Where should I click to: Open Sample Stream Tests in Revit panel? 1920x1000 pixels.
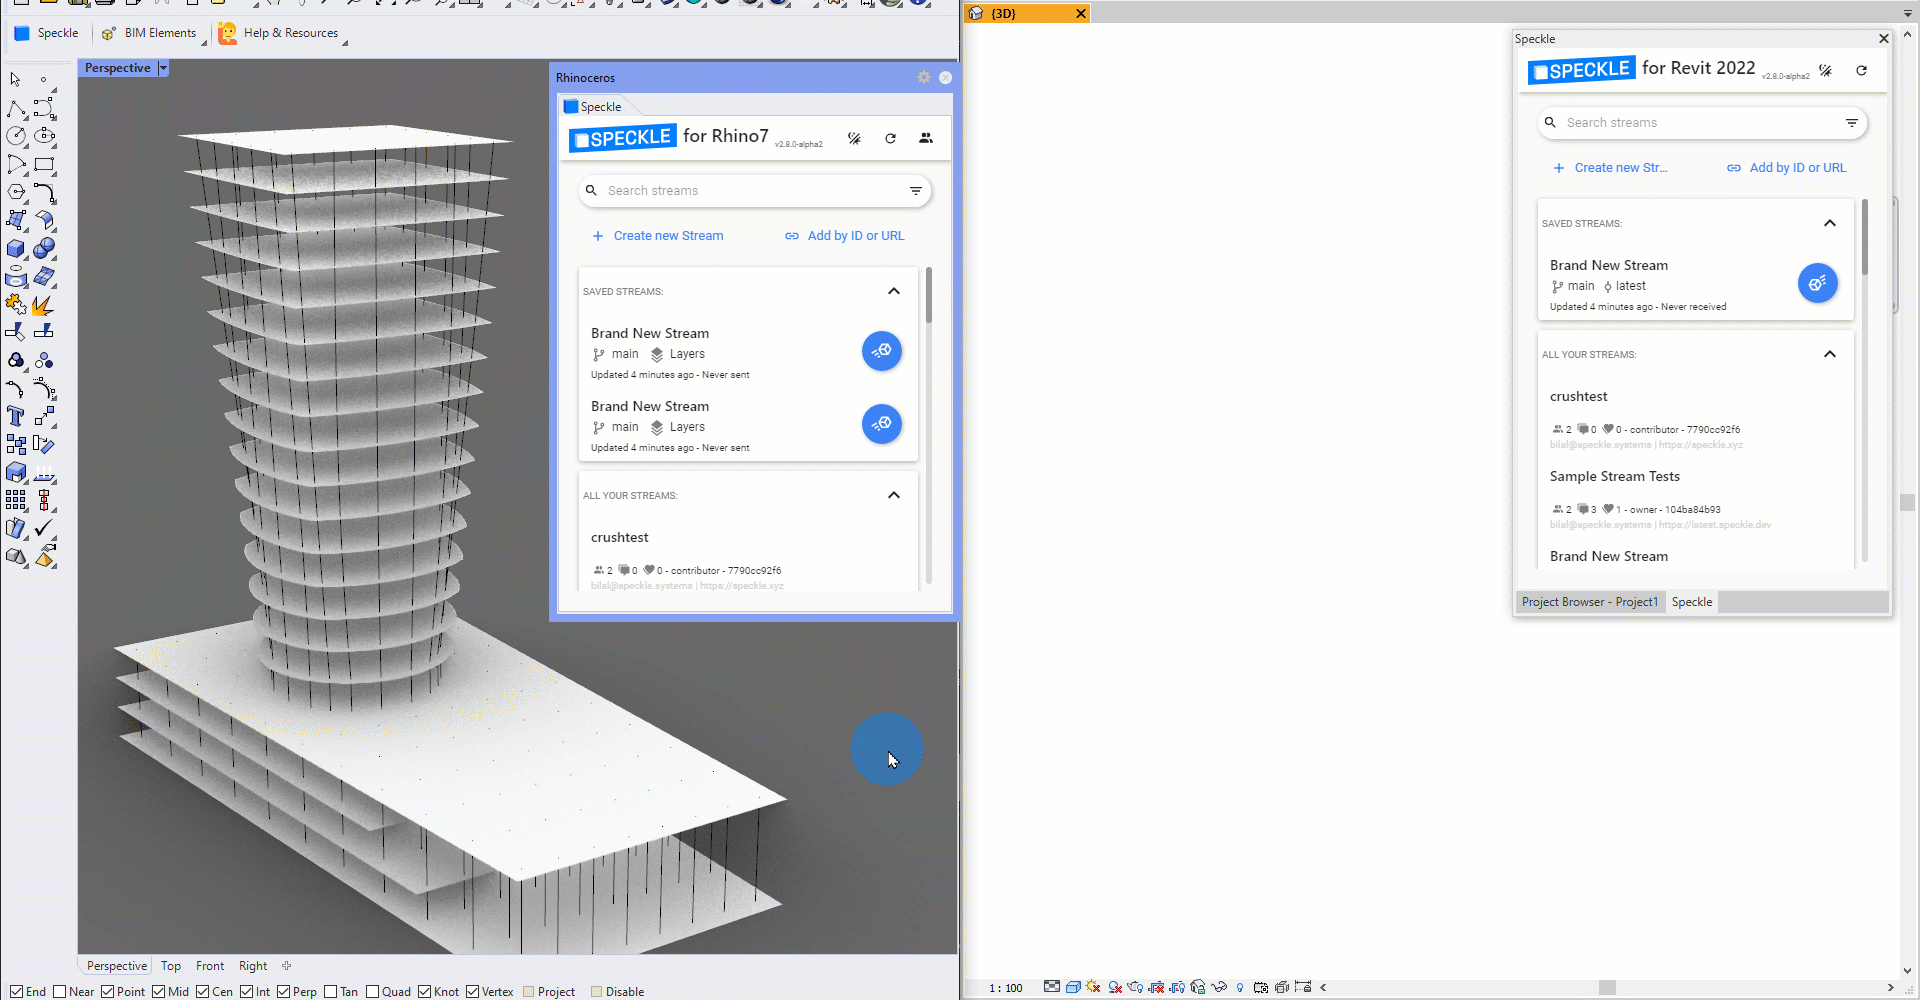coord(1694,498)
